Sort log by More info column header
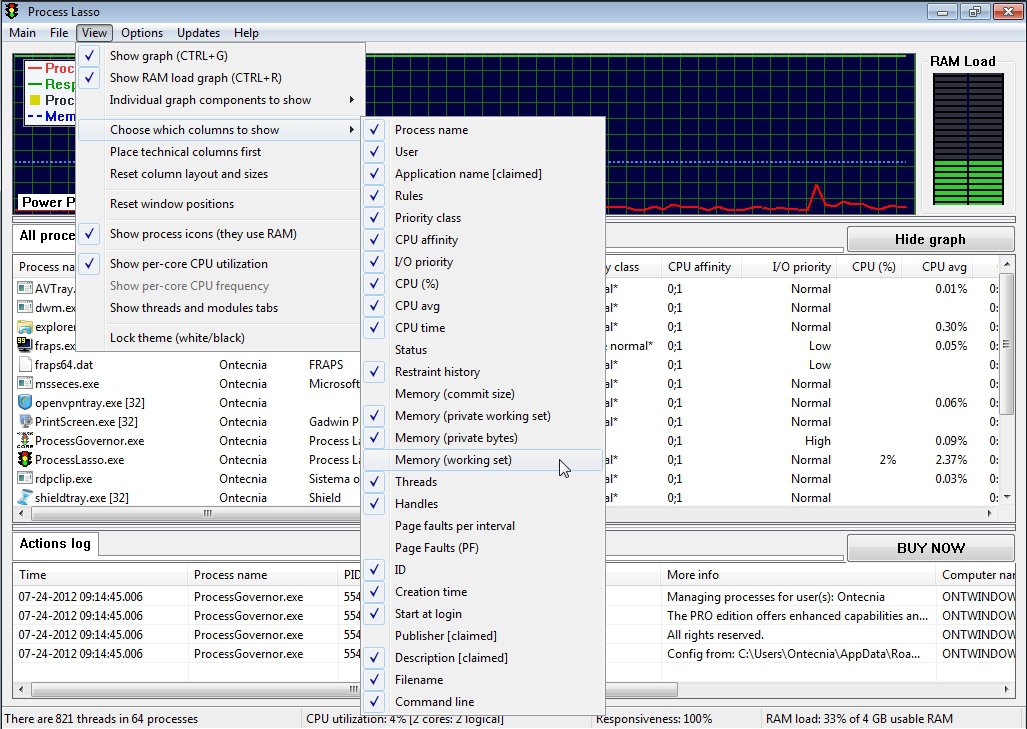The width and height of the screenshot is (1027, 729). tap(798, 574)
